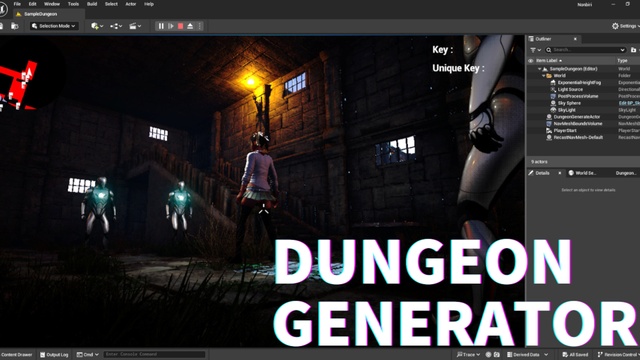Screen dimensions: 640x360
Task: Click the snapshot camera icon in status bar
Action: click(496, 355)
